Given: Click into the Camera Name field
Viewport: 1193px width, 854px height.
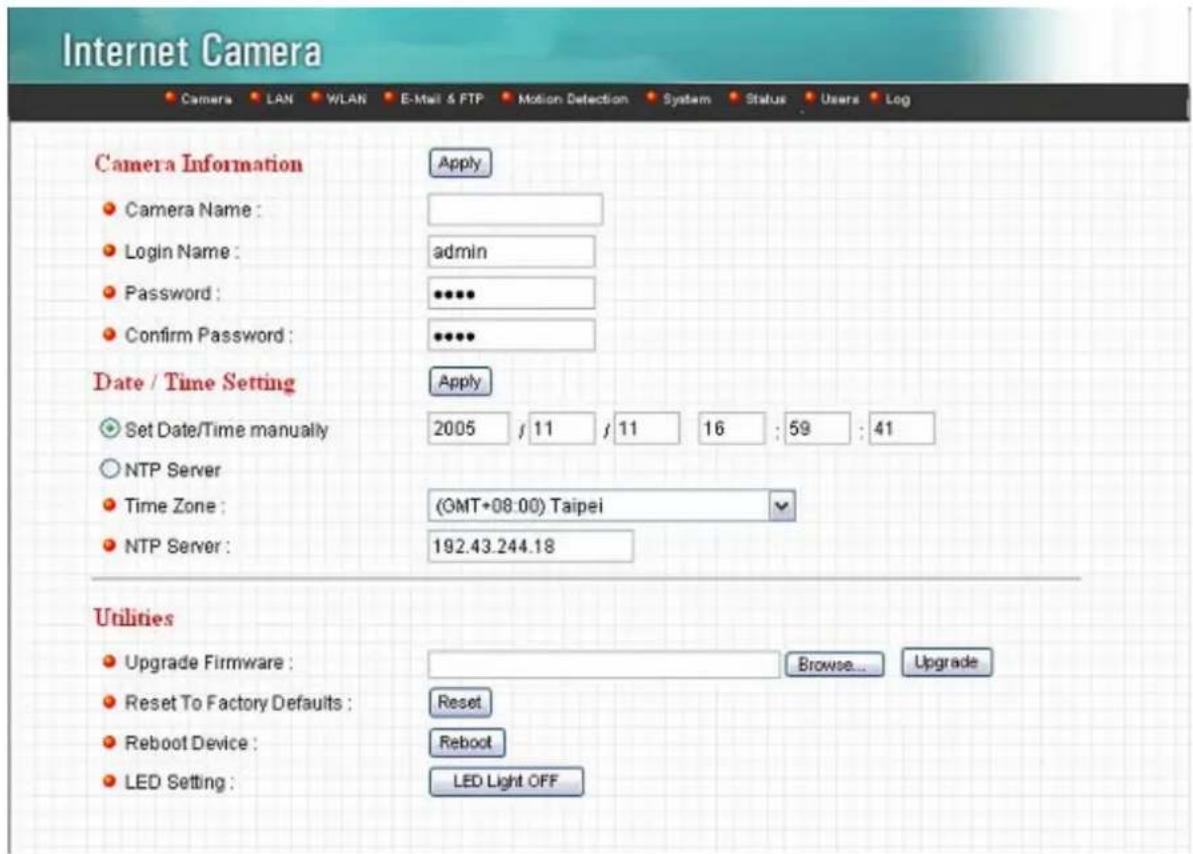Looking at the screenshot, I should (515, 209).
